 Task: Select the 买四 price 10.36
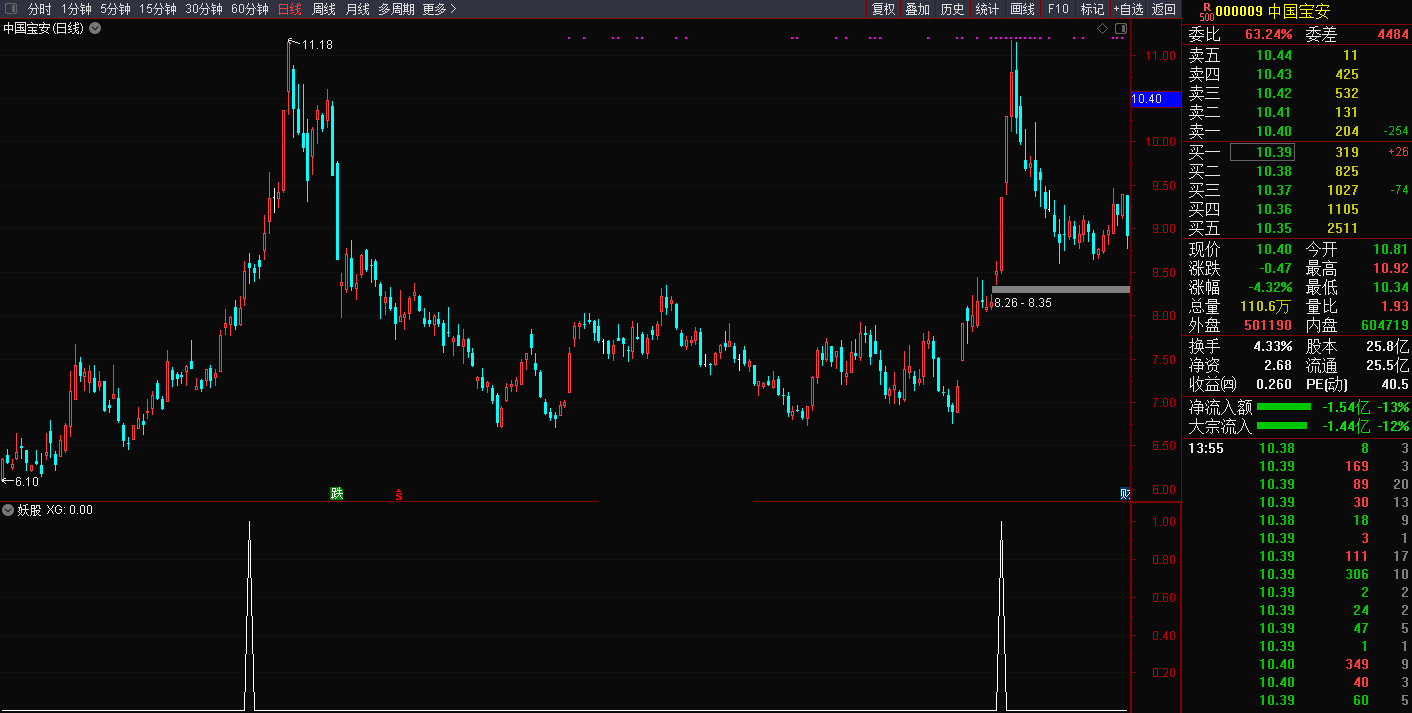[1274, 210]
